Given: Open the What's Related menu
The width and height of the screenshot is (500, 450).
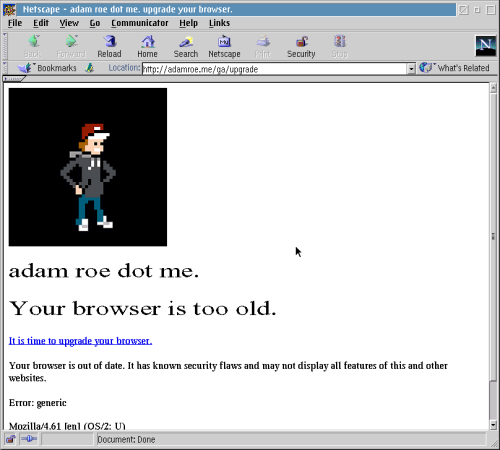Looking at the screenshot, I should (x=454, y=68).
